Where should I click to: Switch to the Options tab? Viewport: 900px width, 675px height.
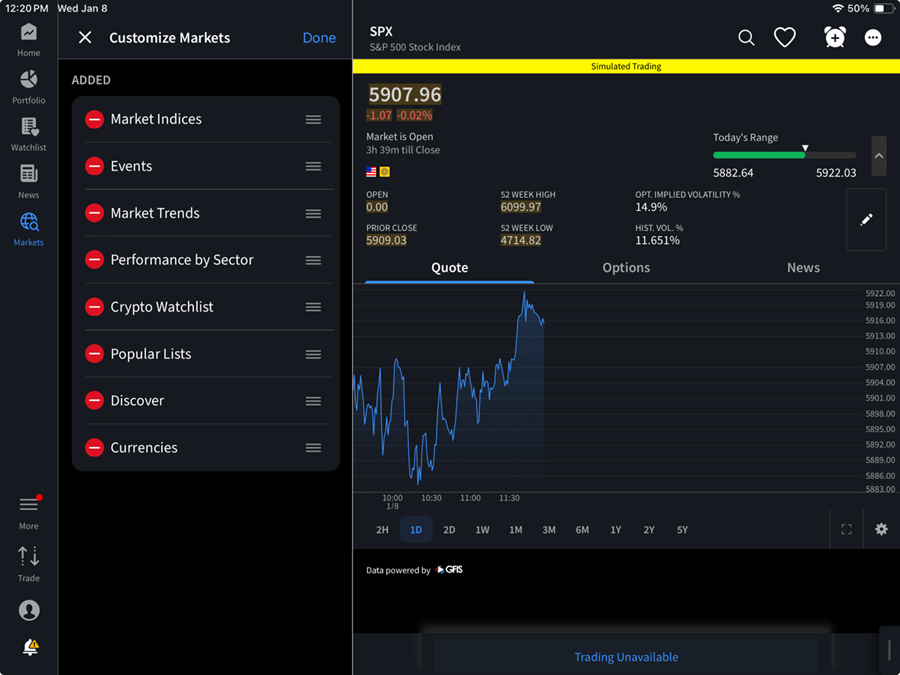pyautogui.click(x=626, y=267)
